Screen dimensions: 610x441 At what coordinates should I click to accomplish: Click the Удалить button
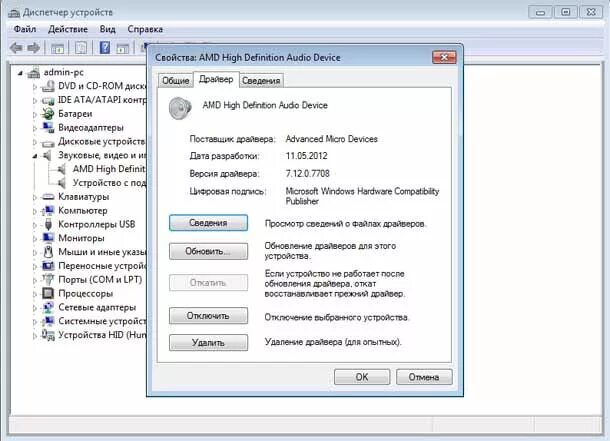point(208,343)
